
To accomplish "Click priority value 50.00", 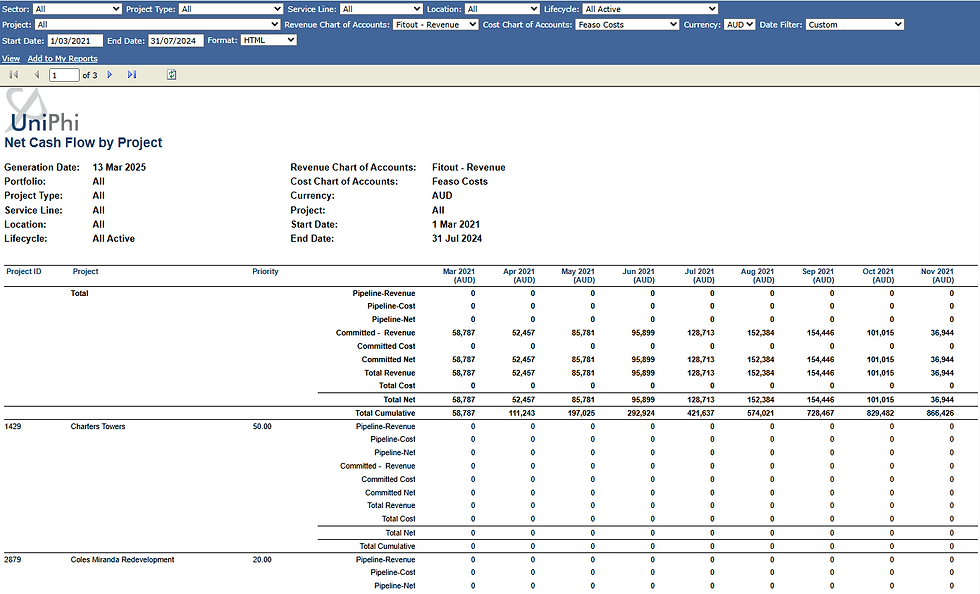I will tap(262, 426).
